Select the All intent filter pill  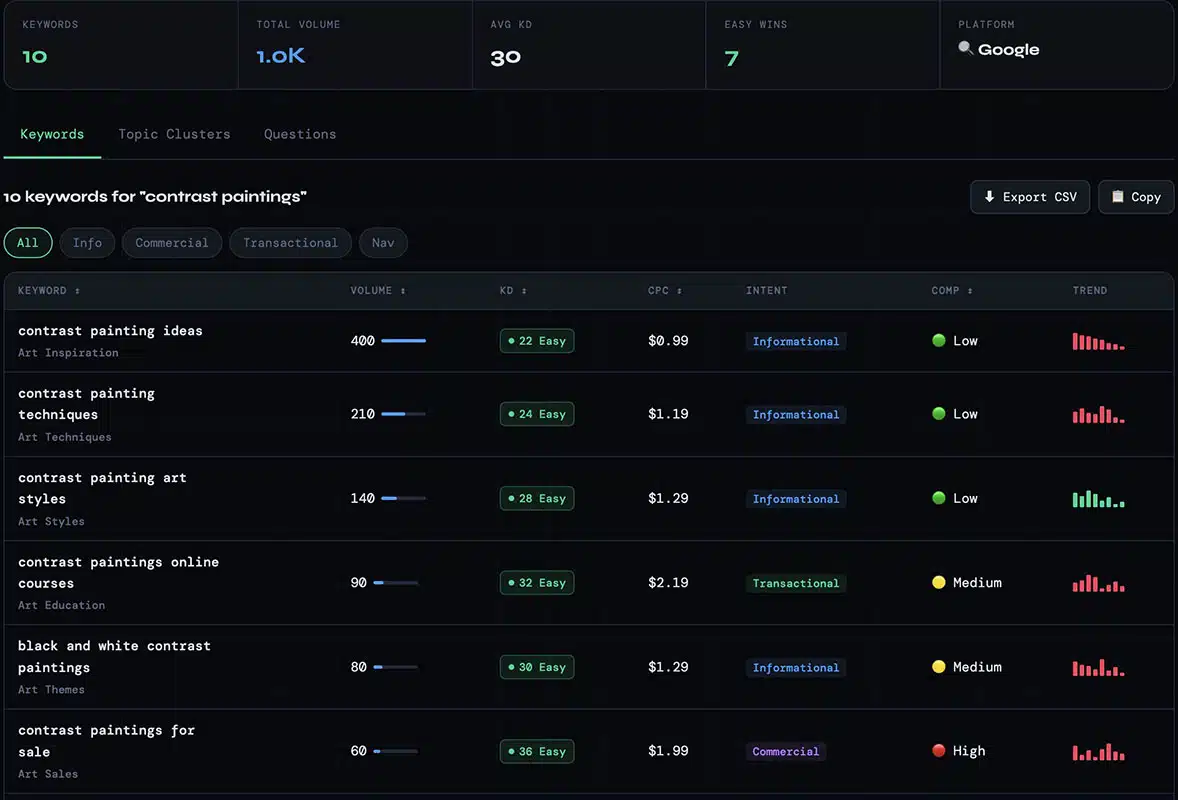click(x=28, y=243)
